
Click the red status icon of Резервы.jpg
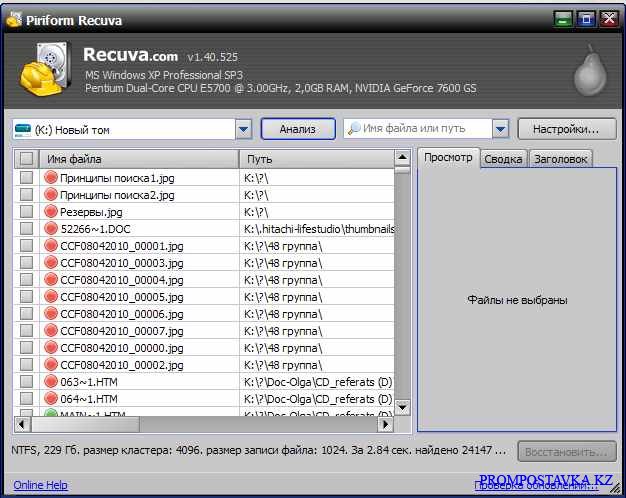pos(51,211)
